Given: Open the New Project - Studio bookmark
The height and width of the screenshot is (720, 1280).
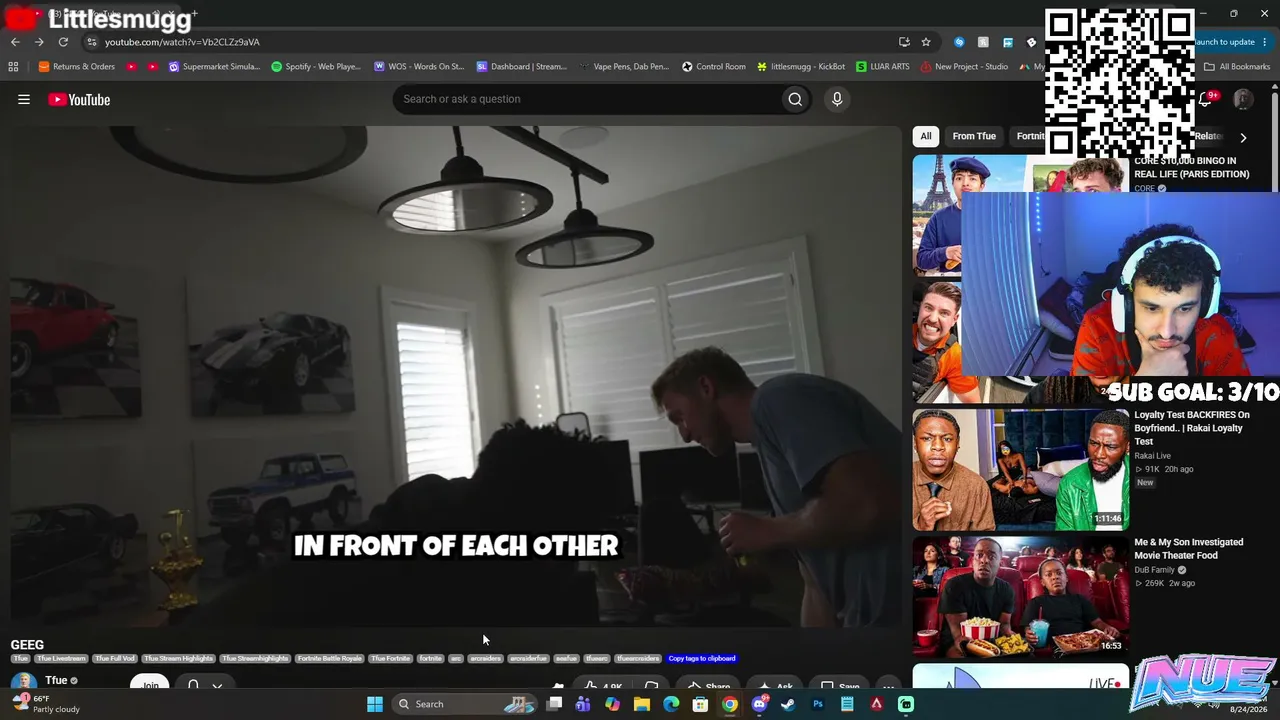Looking at the screenshot, I should point(964,67).
